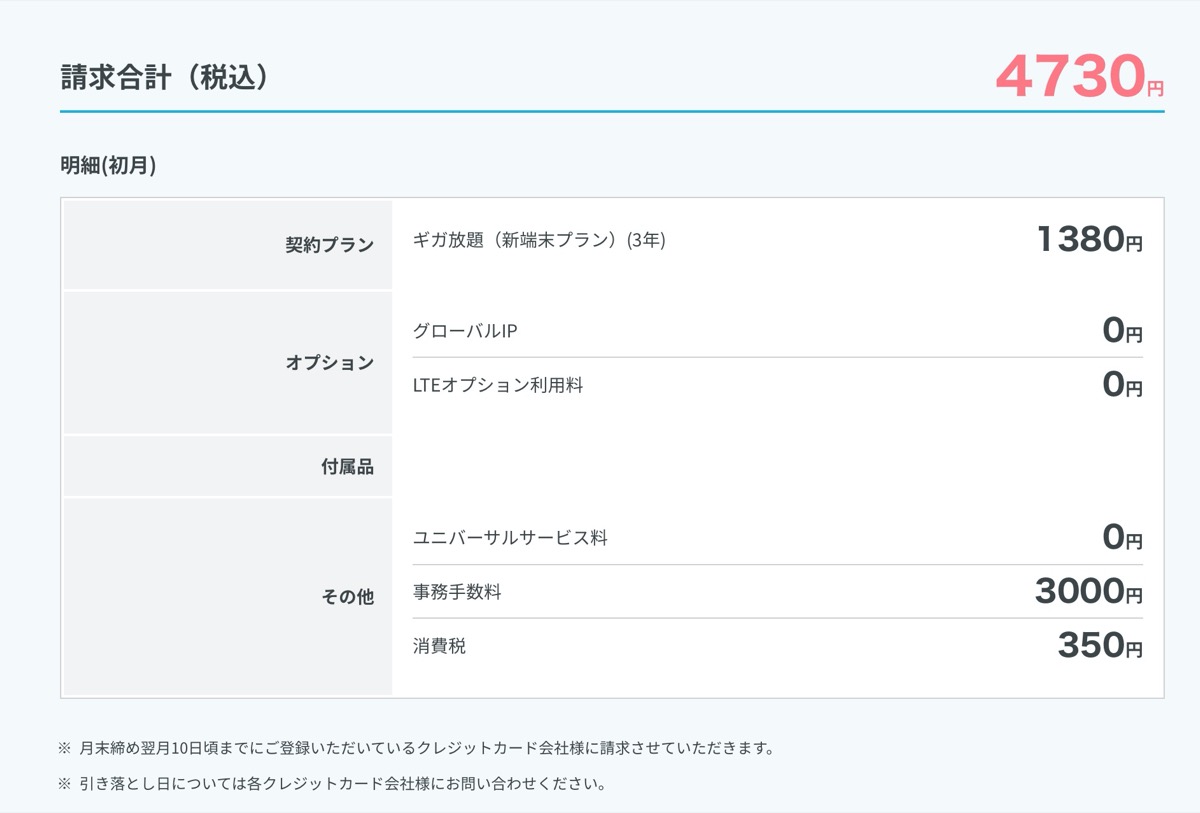Screen dimensions: 1200x813
Task: Select the グローバルIP option label
Action: [465, 331]
